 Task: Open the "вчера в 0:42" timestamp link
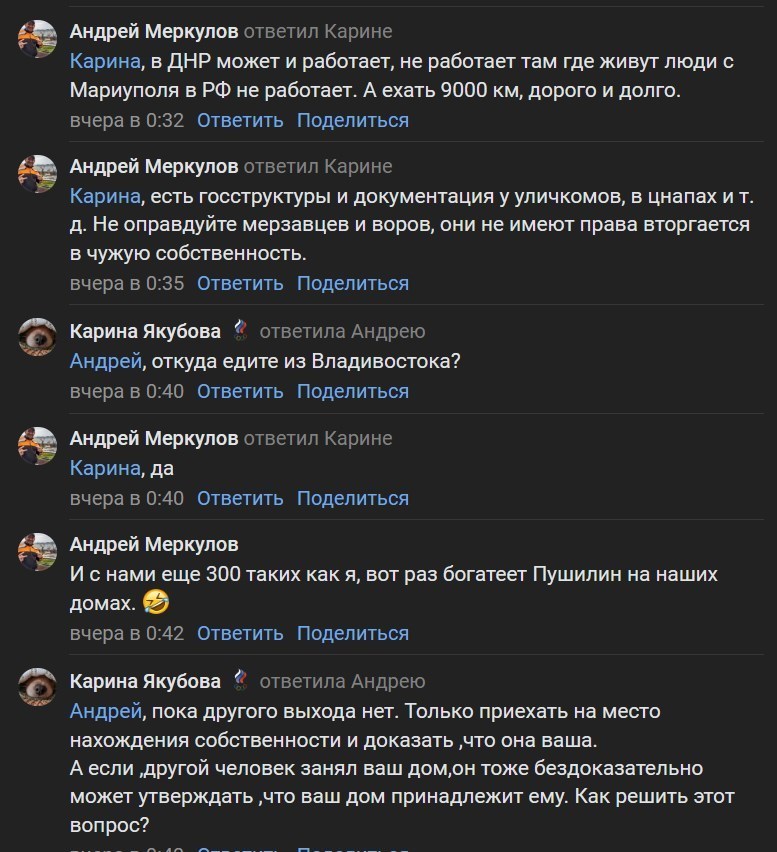127,633
